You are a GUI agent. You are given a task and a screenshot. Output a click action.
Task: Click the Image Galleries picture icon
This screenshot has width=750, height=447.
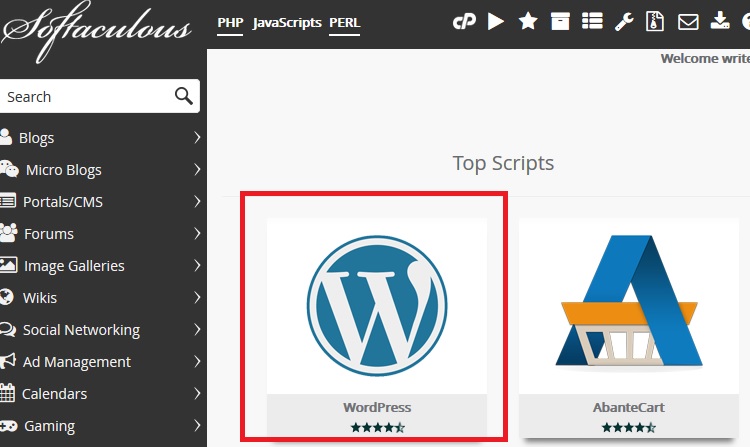[8, 265]
